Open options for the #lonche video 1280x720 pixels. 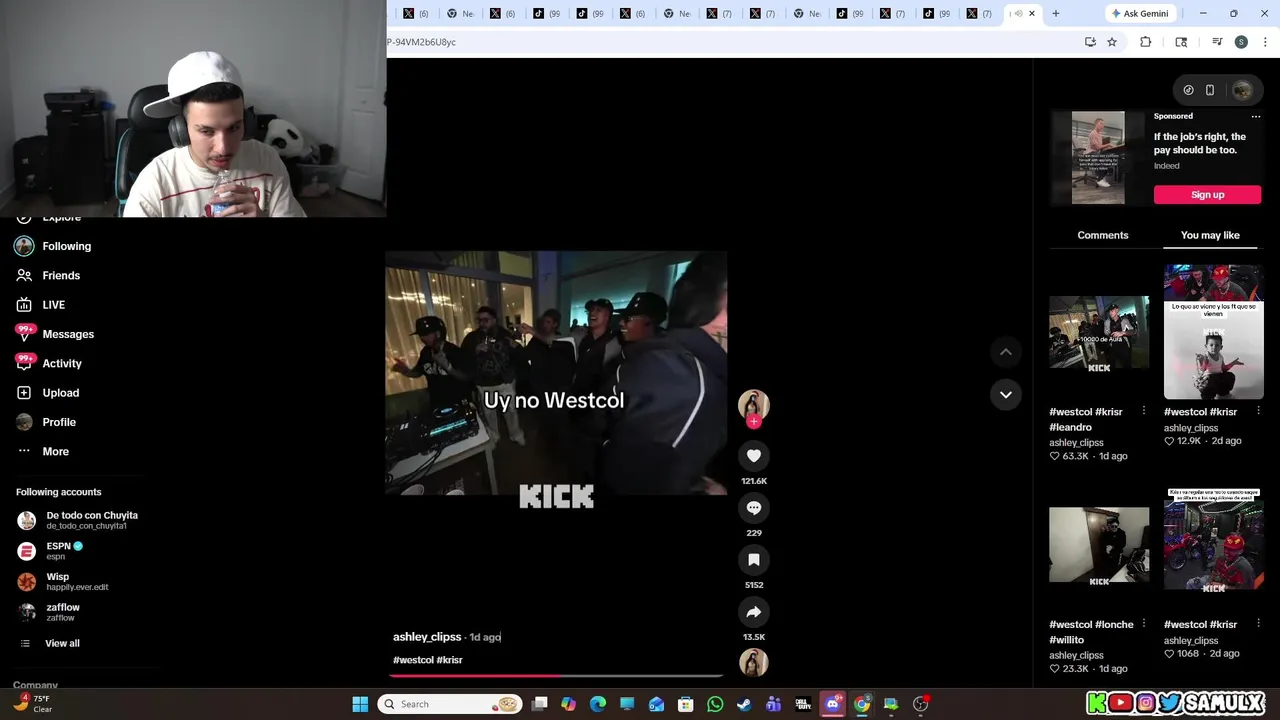1143,624
